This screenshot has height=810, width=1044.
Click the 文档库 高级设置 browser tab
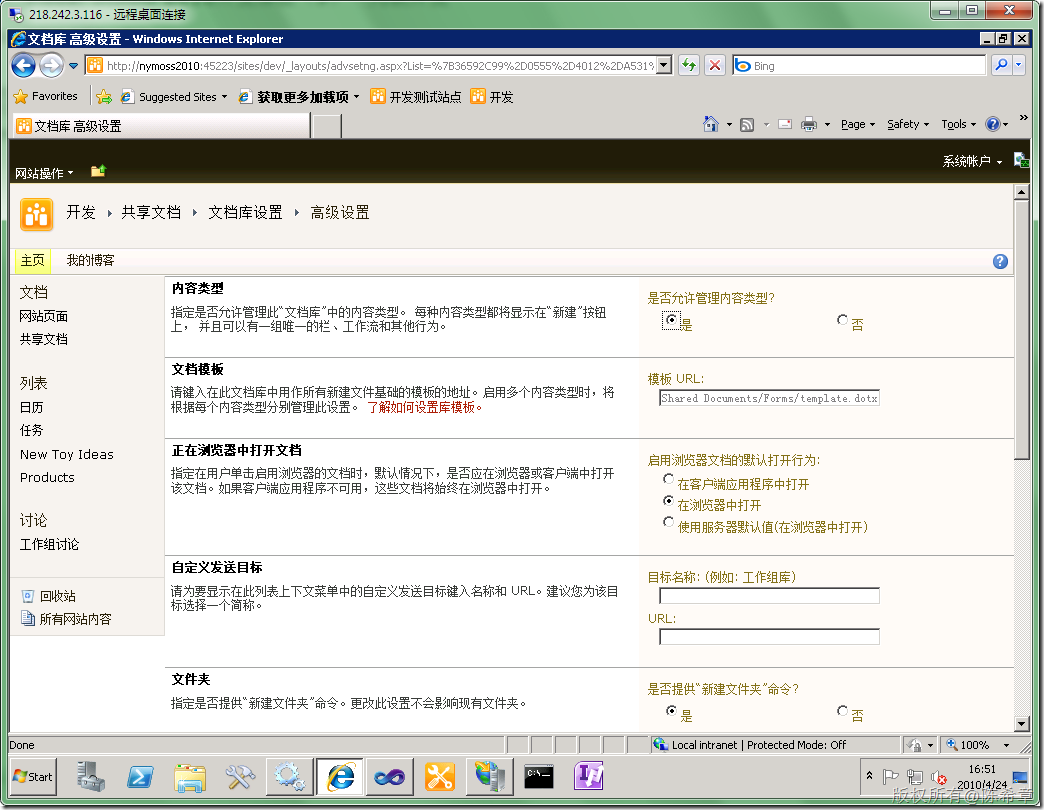160,126
